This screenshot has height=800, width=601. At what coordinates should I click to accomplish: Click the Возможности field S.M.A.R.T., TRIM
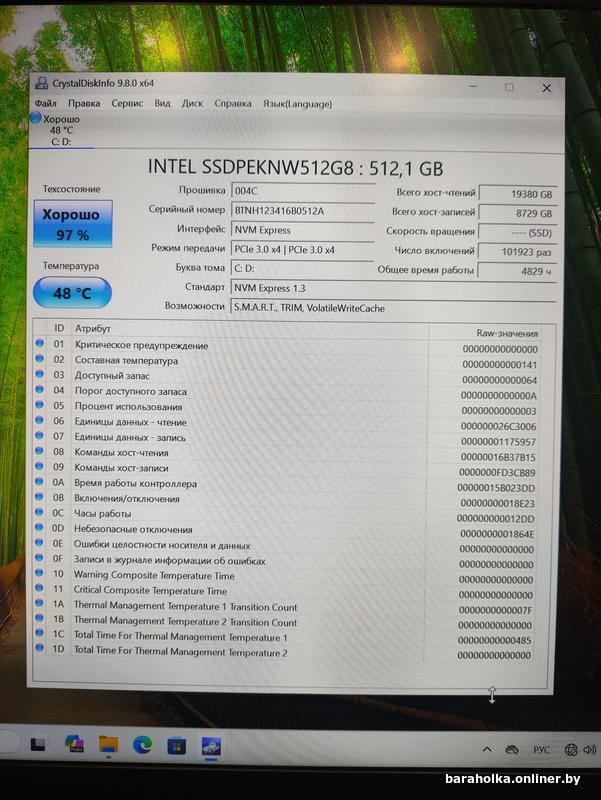393,308
